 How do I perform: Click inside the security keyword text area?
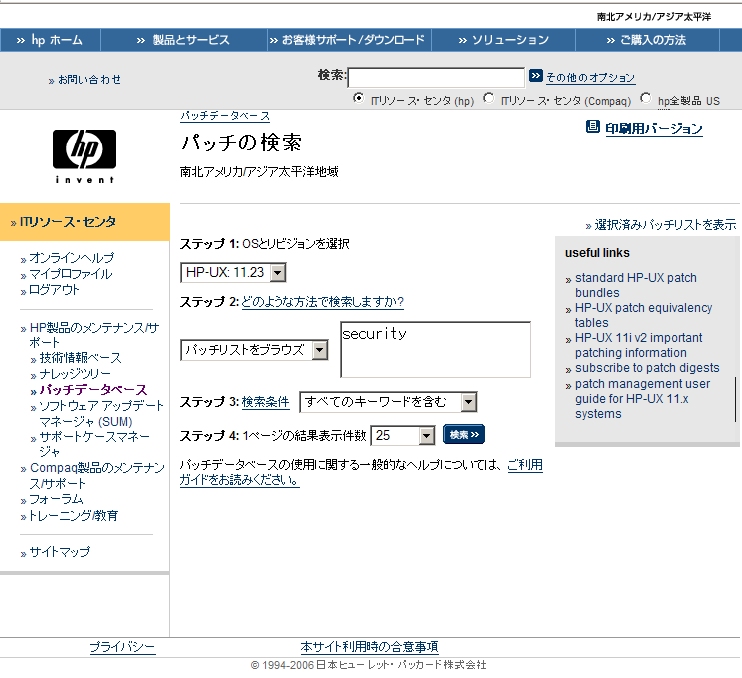tap(434, 349)
